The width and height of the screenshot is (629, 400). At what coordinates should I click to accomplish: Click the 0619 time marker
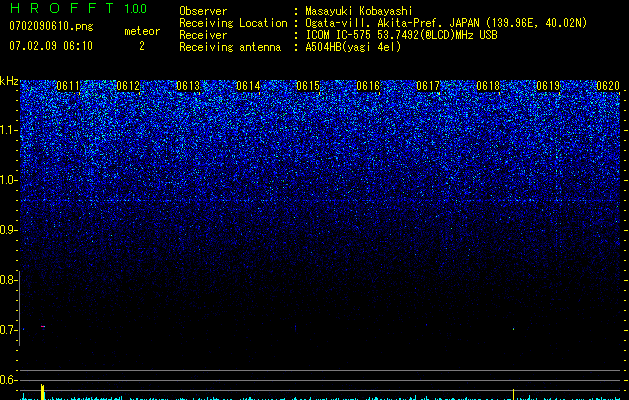coord(548,86)
